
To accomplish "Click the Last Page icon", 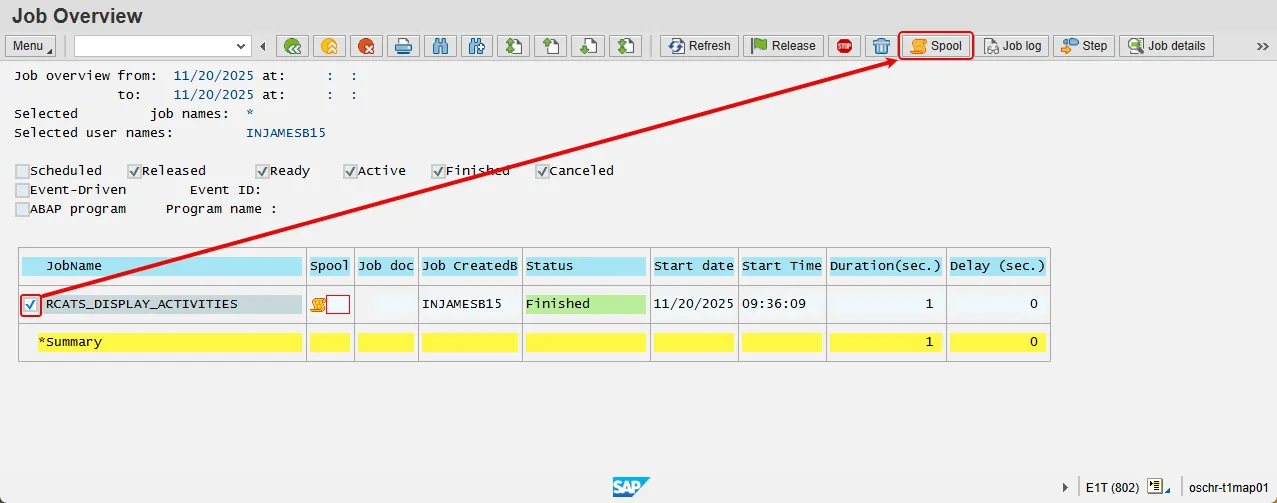I will [x=625, y=46].
